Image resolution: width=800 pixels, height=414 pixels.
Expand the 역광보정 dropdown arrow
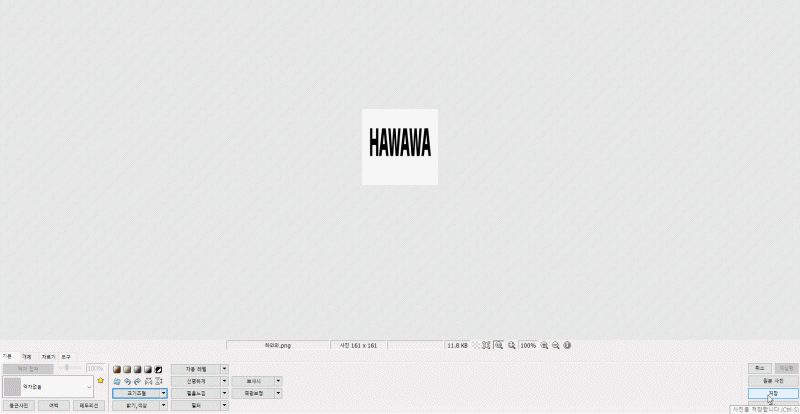click(x=279, y=393)
